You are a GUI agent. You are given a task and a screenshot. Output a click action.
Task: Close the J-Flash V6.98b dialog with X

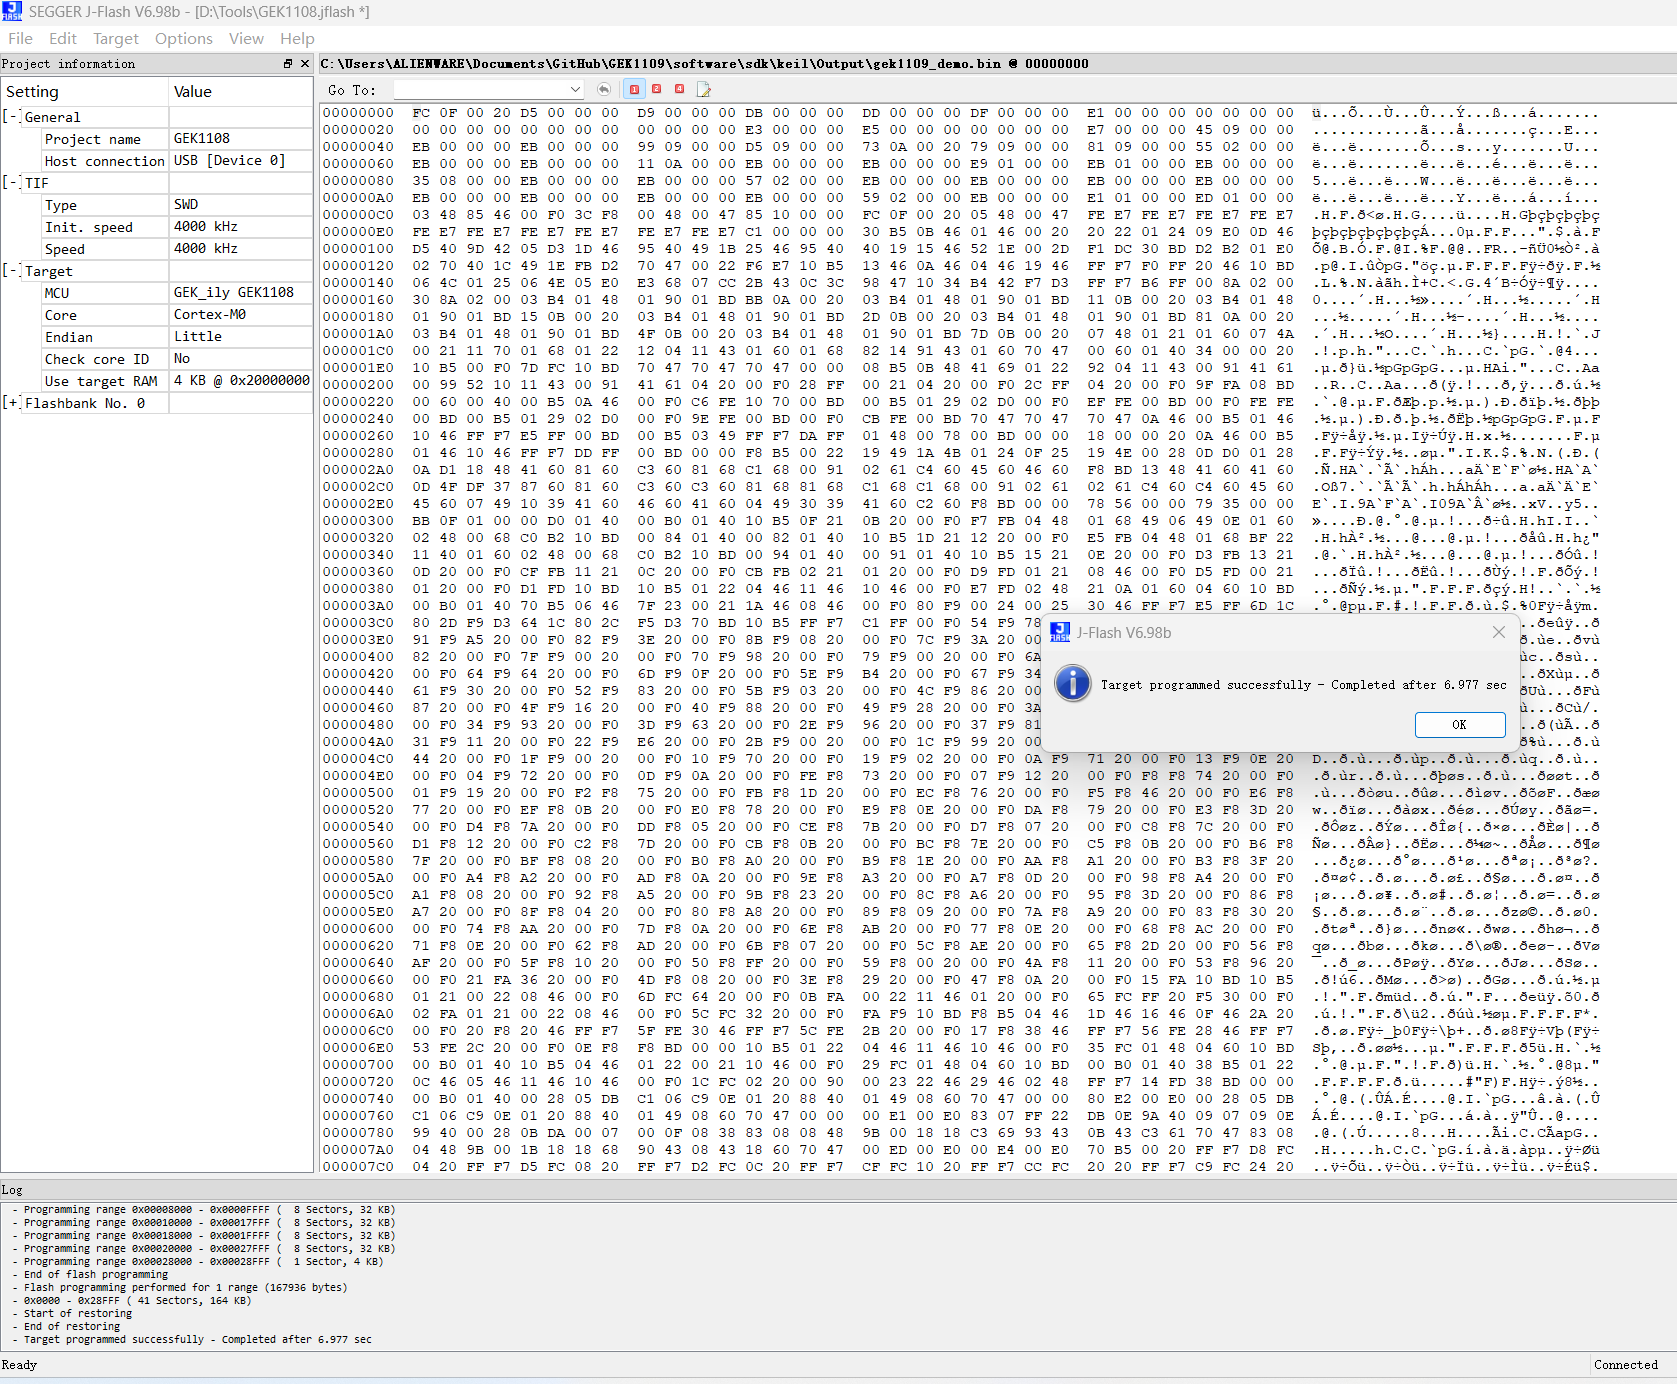(1498, 632)
